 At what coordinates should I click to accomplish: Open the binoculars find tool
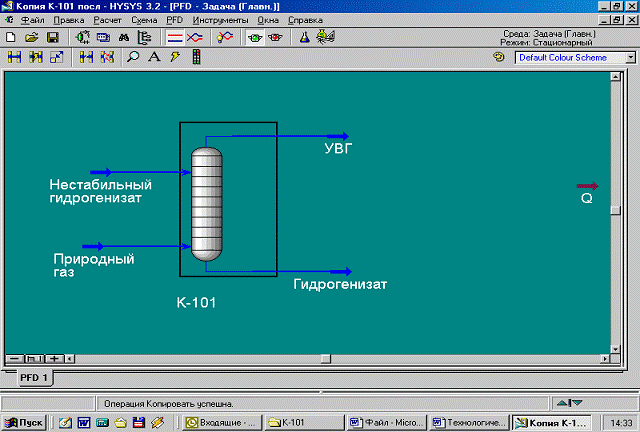(124, 37)
